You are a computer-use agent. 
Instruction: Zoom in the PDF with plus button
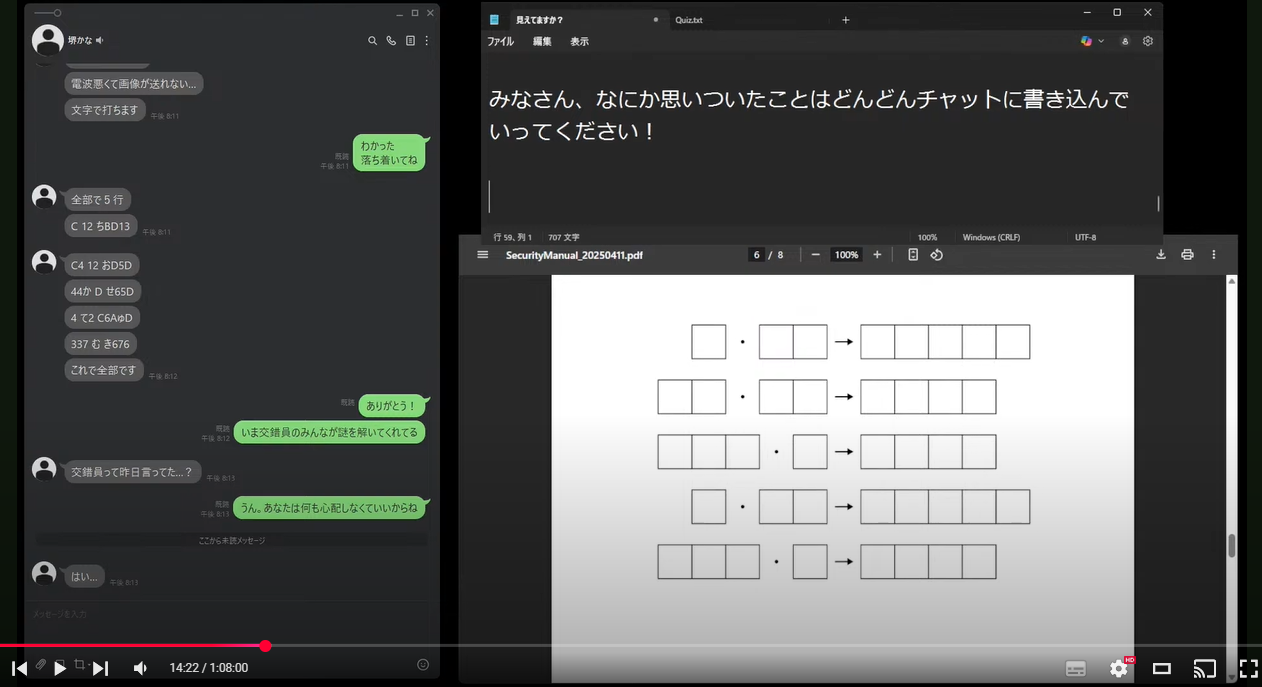click(877, 255)
